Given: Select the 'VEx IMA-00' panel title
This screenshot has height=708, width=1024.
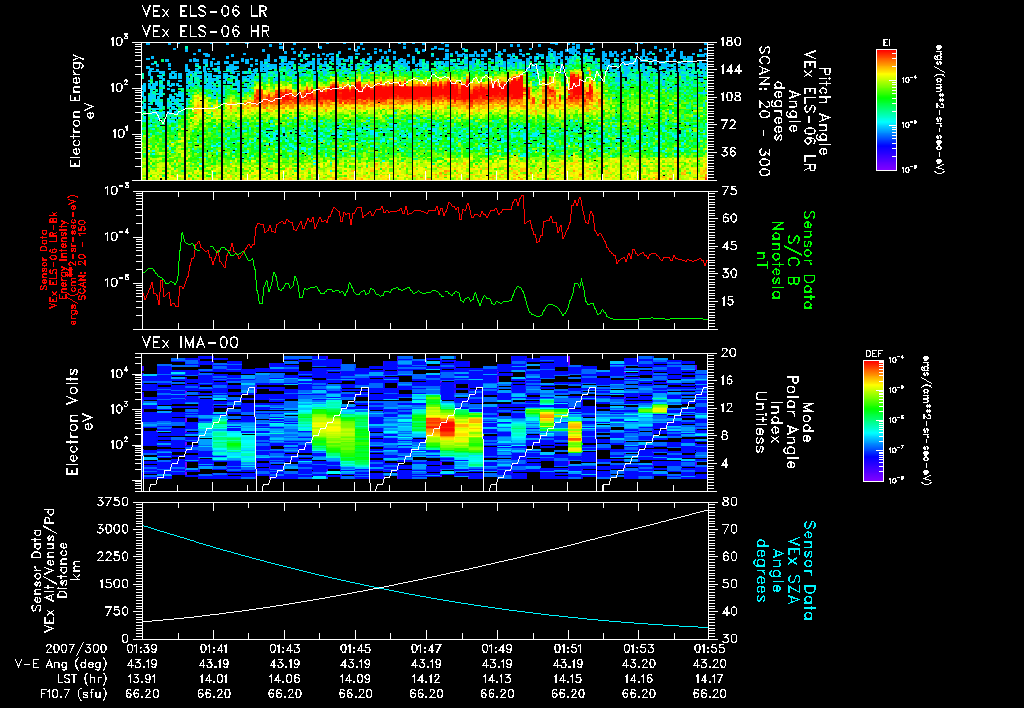Looking at the screenshot, I should click(x=190, y=342).
